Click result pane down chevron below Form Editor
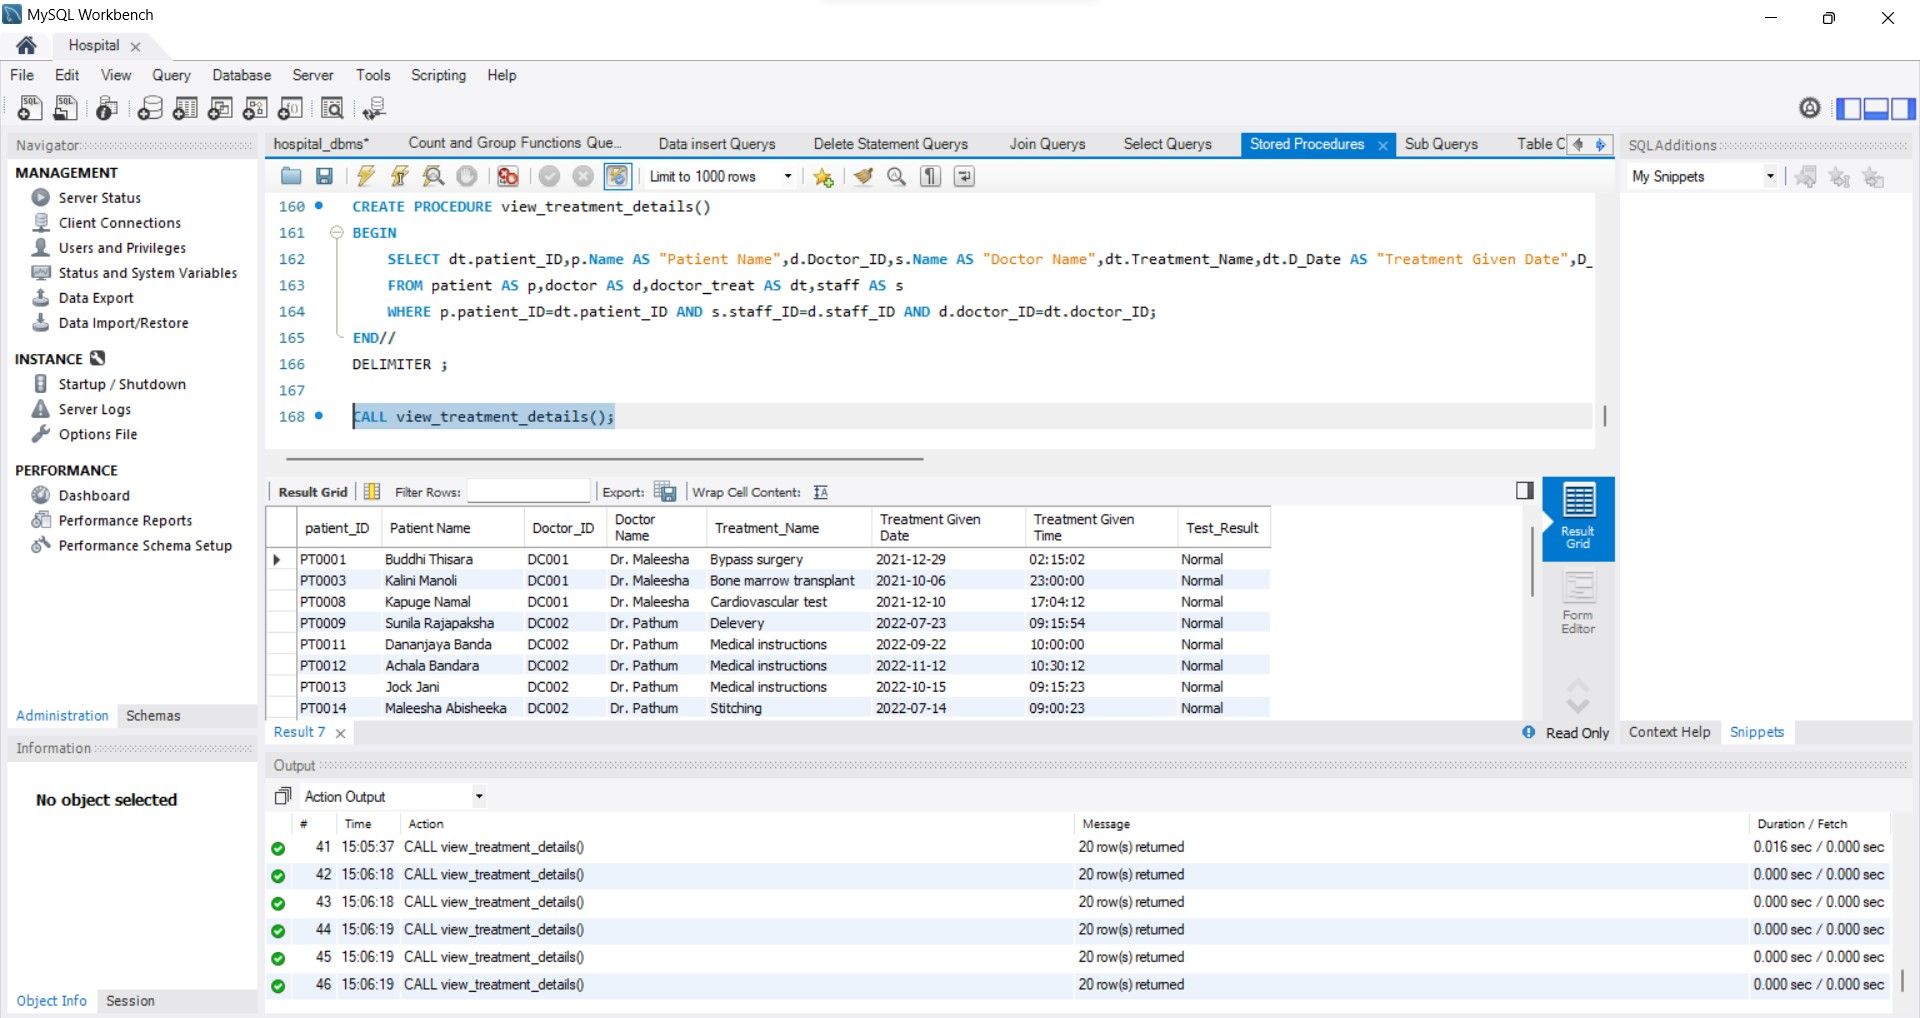The image size is (1920, 1018). 1578,705
